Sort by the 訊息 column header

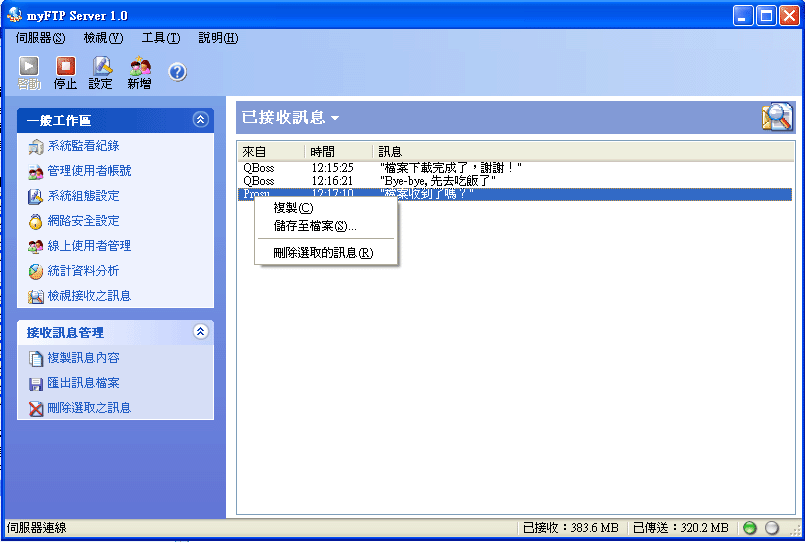(x=583, y=152)
